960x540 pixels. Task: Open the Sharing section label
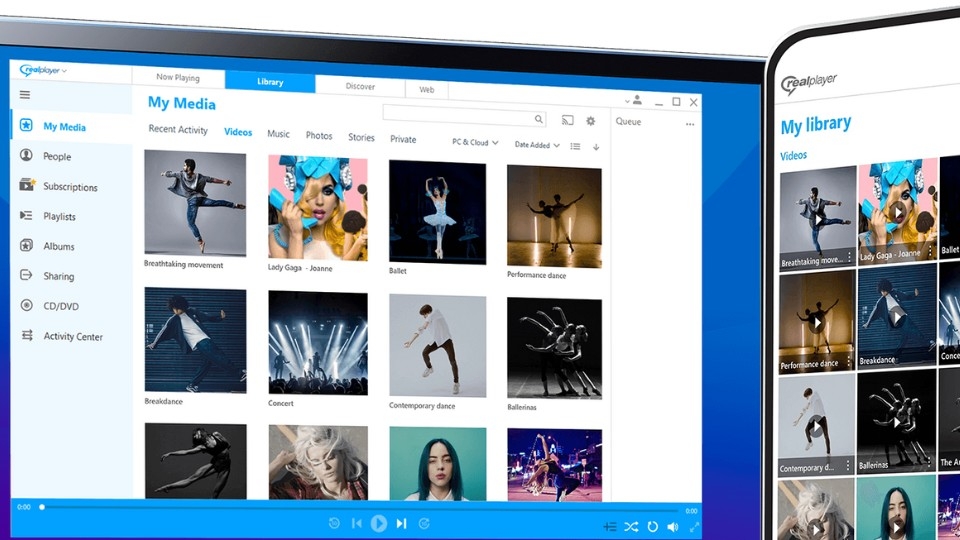coord(59,276)
